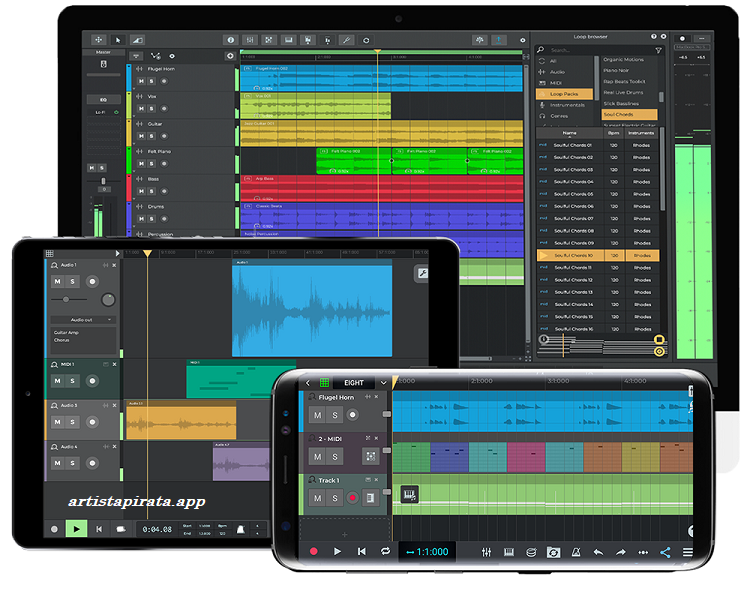Mute Flugel Horn track on phone
The width and height of the screenshot is (750, 600).
point(318,415)
